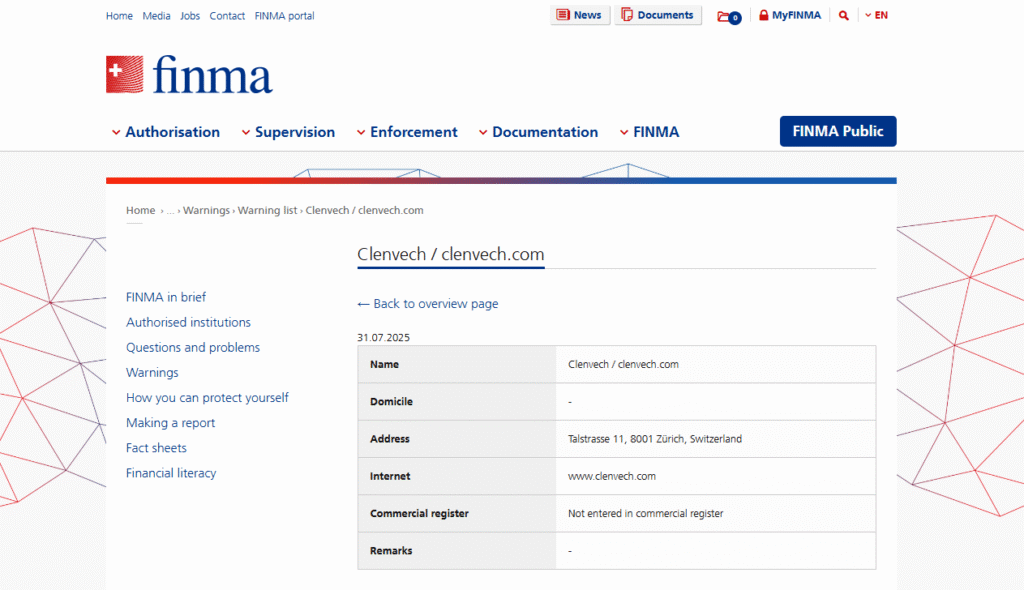
Task: Open Authorised institutions sidebar link
Action: click(x=188, y=322)
